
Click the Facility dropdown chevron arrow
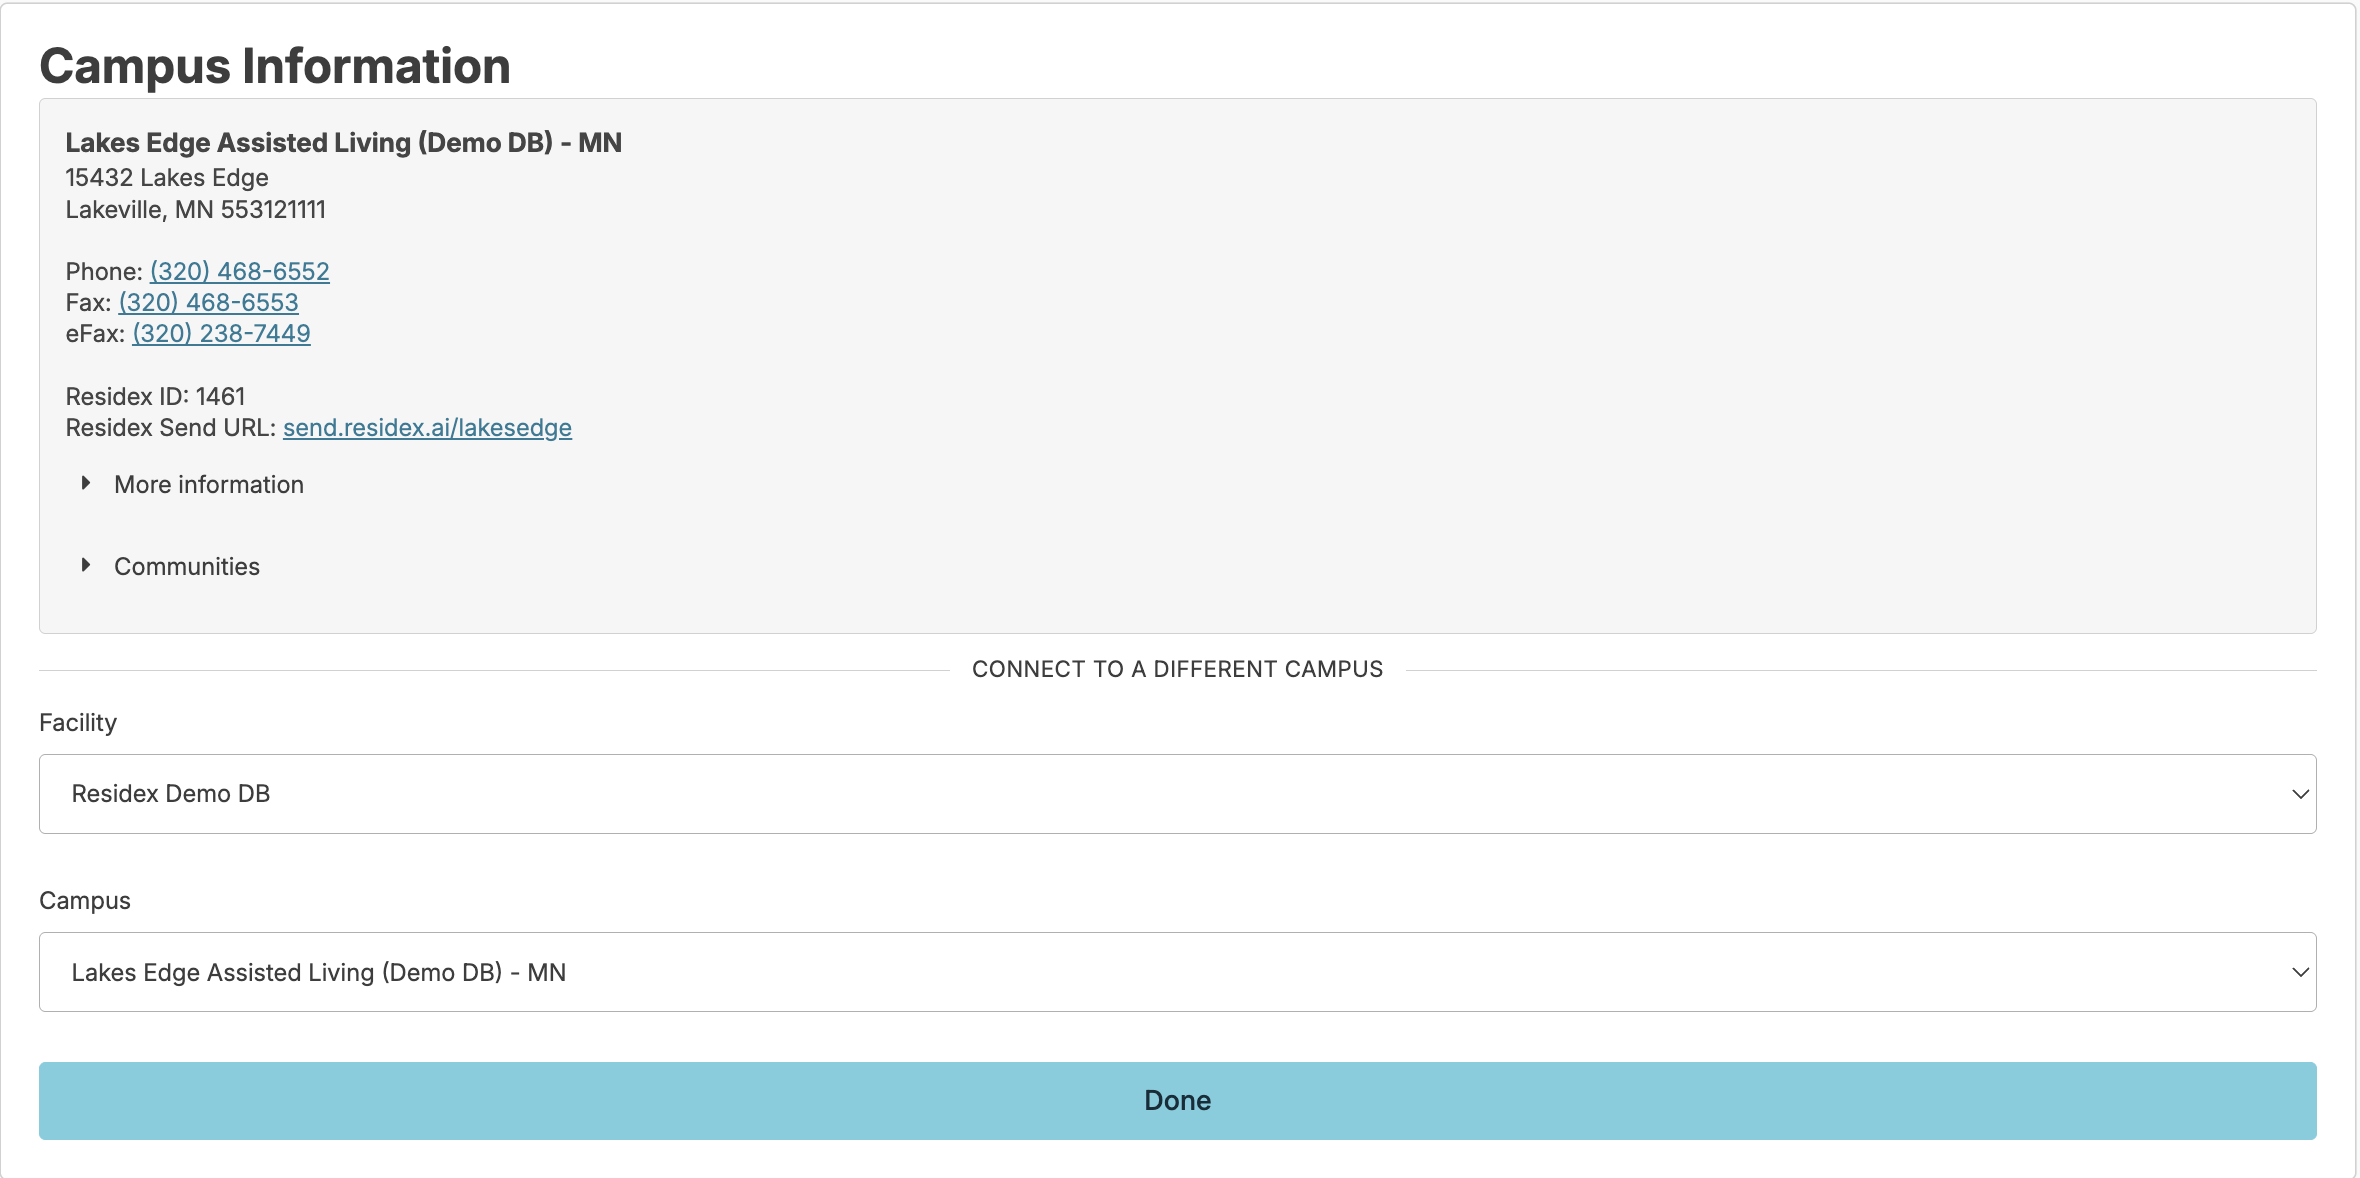pos(2299,794)
